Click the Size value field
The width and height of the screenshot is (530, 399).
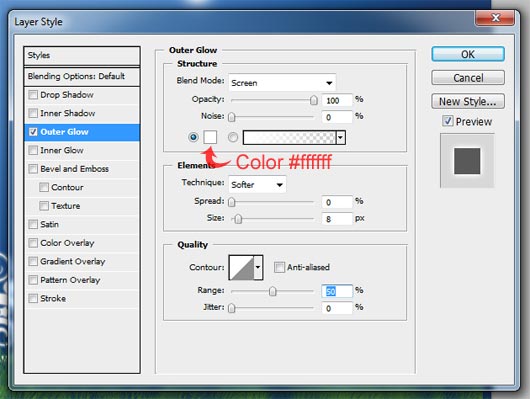(337, 219)
